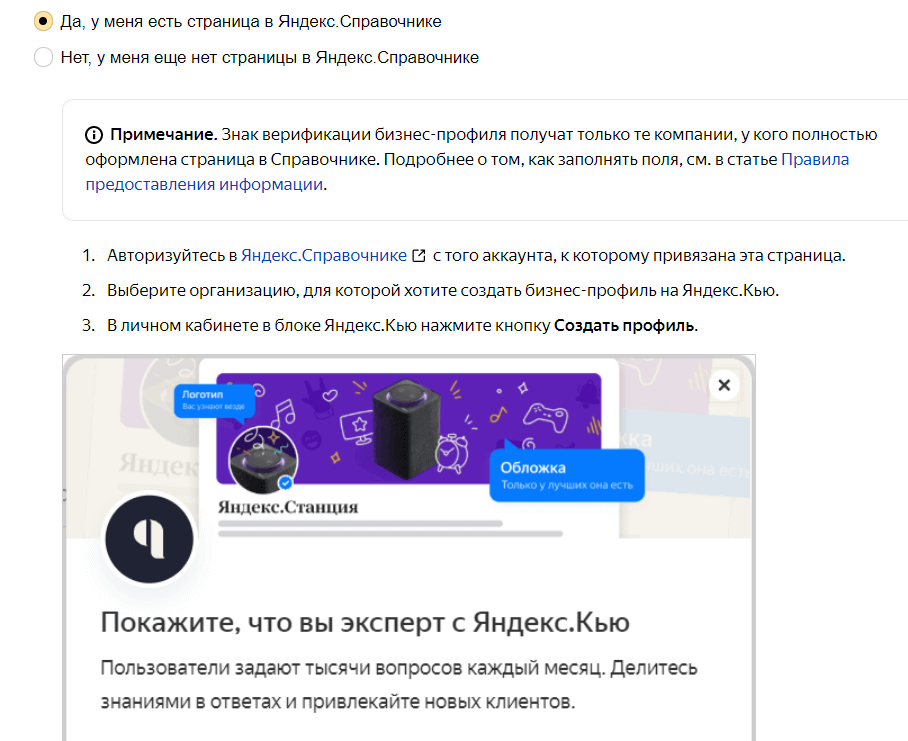The width and height of the screenshot is (908, 741).
Task: Select the radio 'Нет, у меня еще нет страницы'
Action: [42, 57]
